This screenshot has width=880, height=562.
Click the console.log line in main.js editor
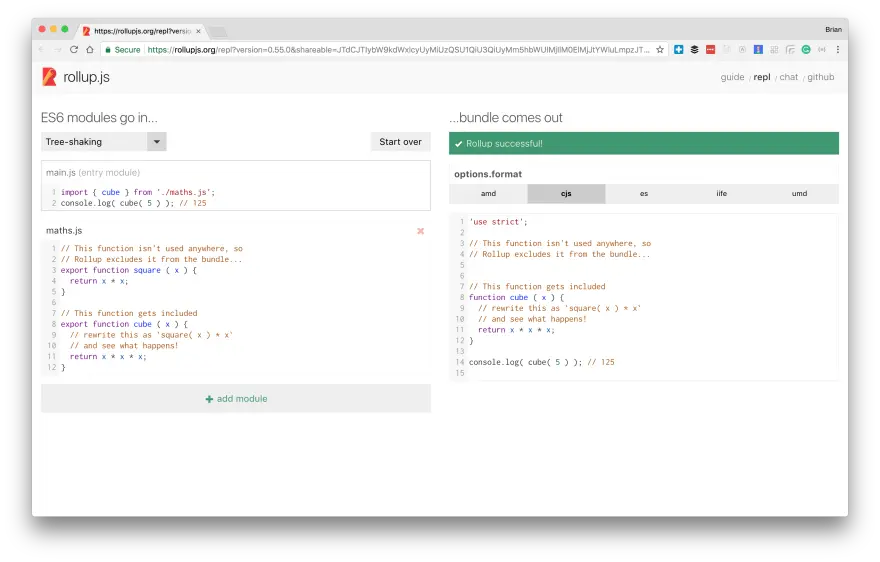[134, 203]
